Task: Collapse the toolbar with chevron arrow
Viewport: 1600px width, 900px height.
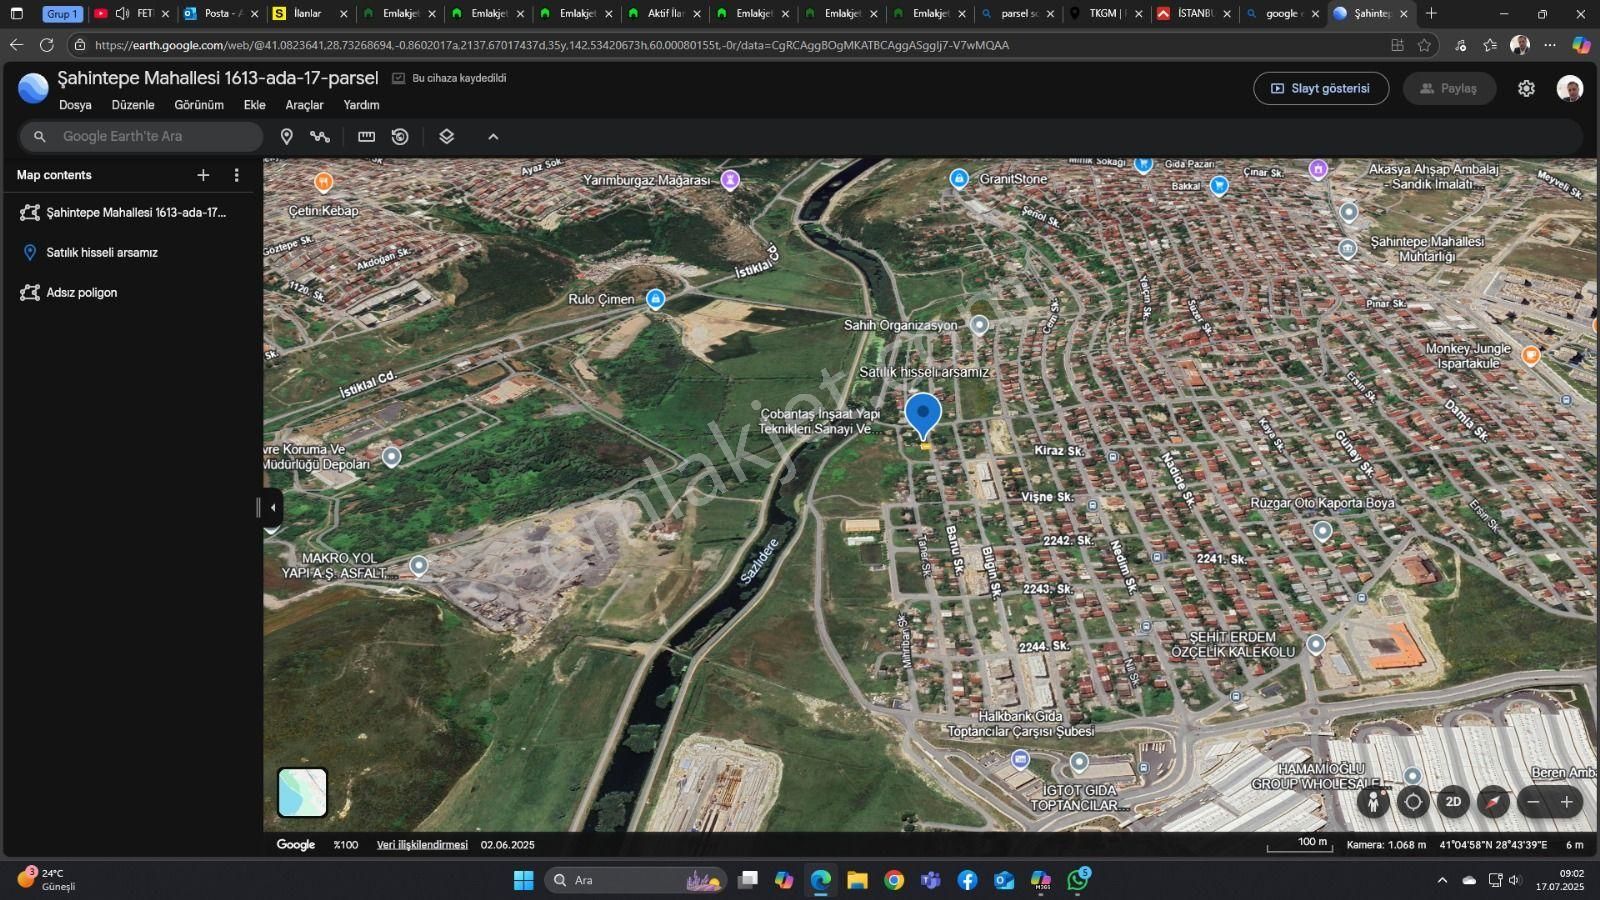Action: (493, 137)
